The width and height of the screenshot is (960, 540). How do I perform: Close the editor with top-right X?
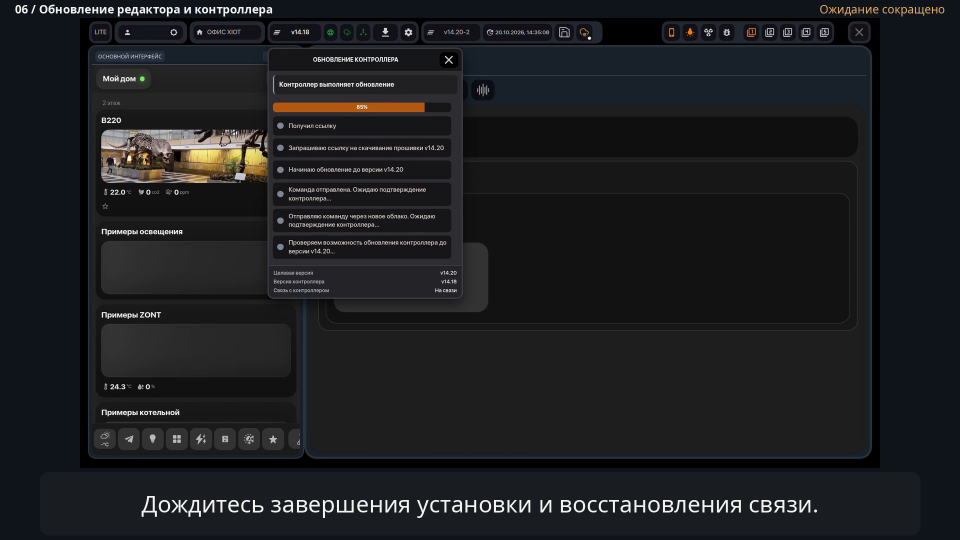859,32
